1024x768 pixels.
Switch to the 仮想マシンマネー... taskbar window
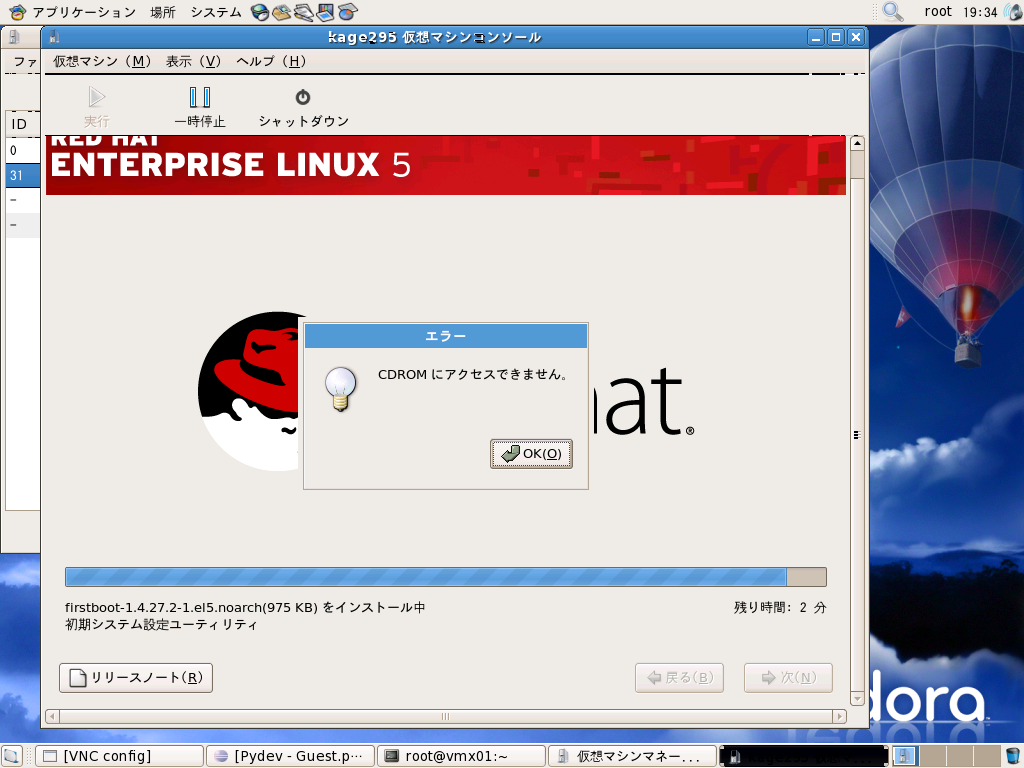point(633,756)
